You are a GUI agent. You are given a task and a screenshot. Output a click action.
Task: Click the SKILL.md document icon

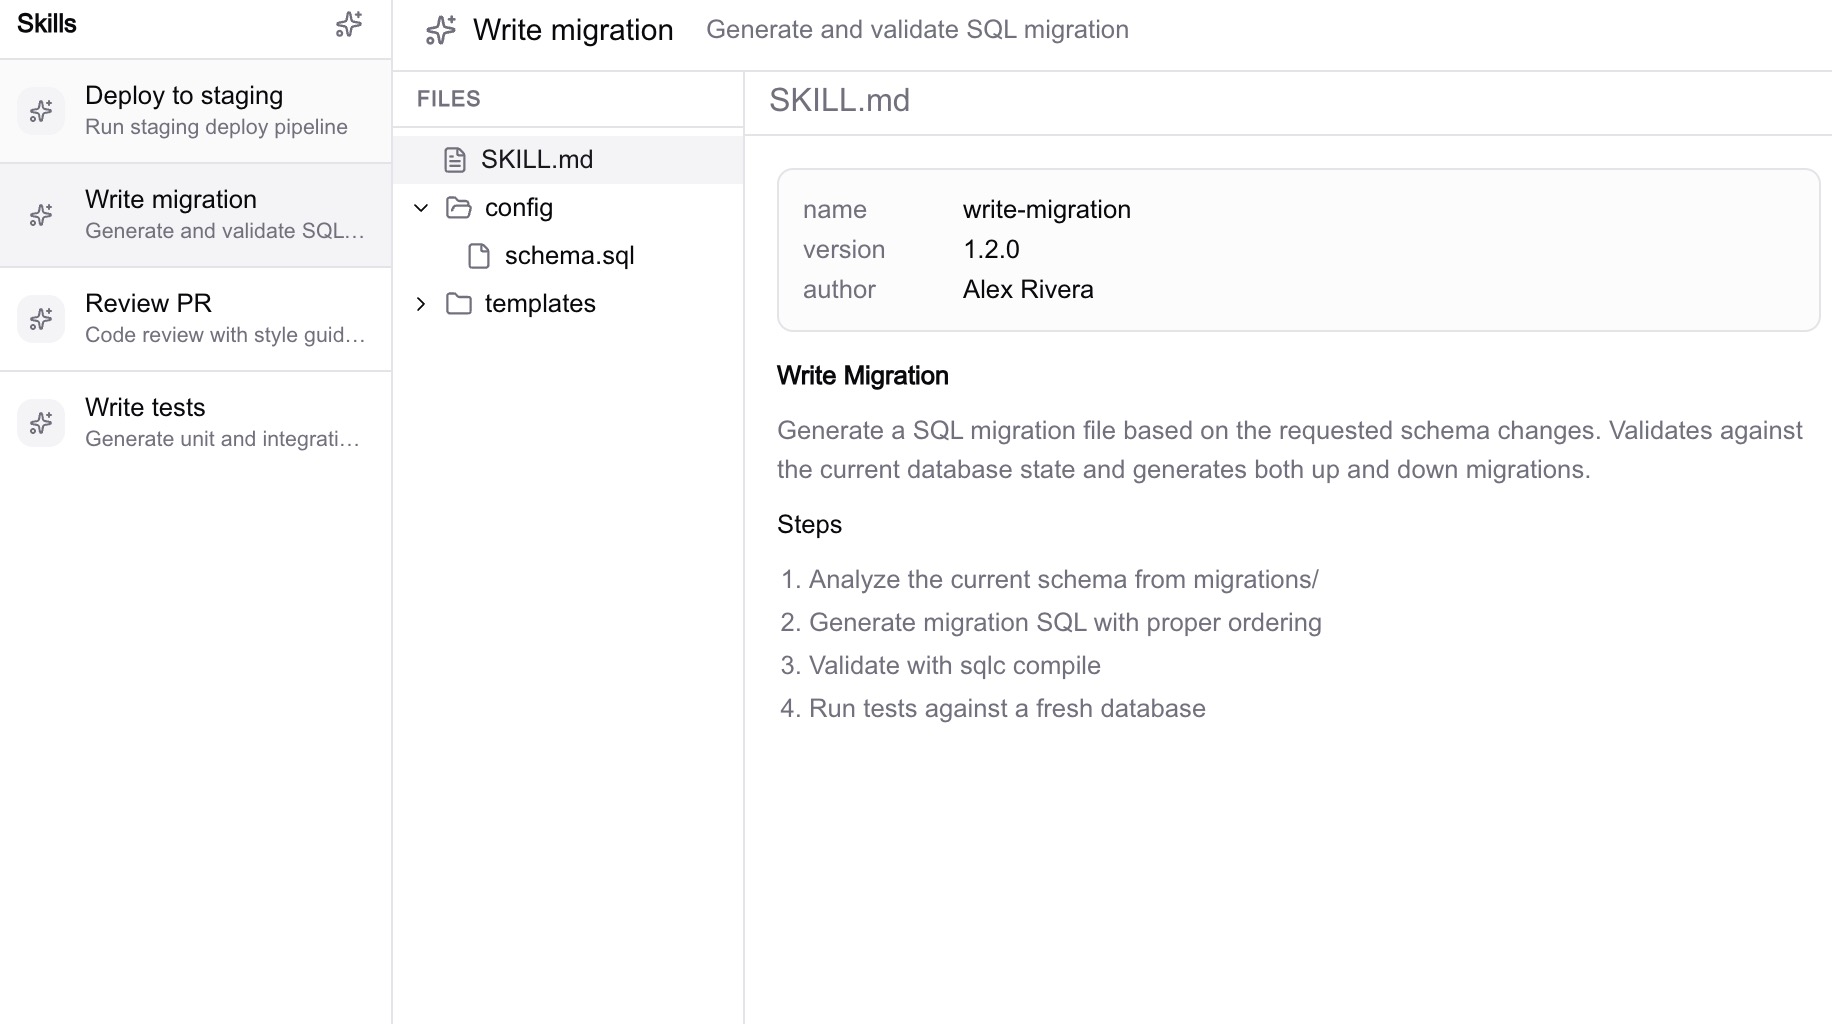coord(455,160)
